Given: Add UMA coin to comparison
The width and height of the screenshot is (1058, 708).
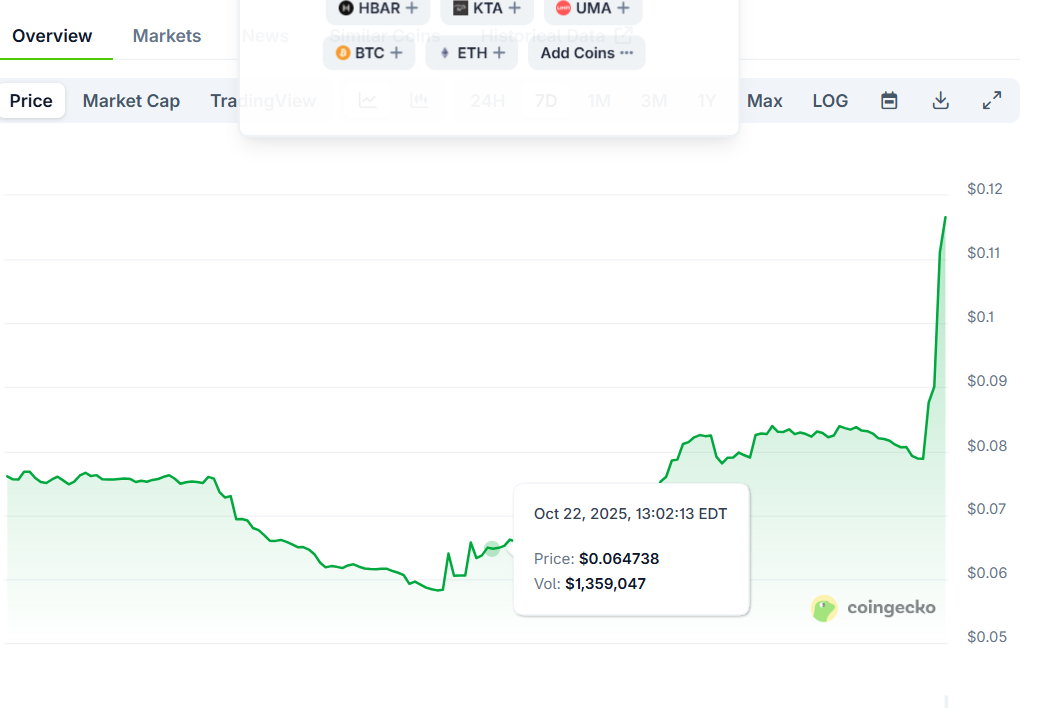Looking at the screenshot, I should (592, 9).
